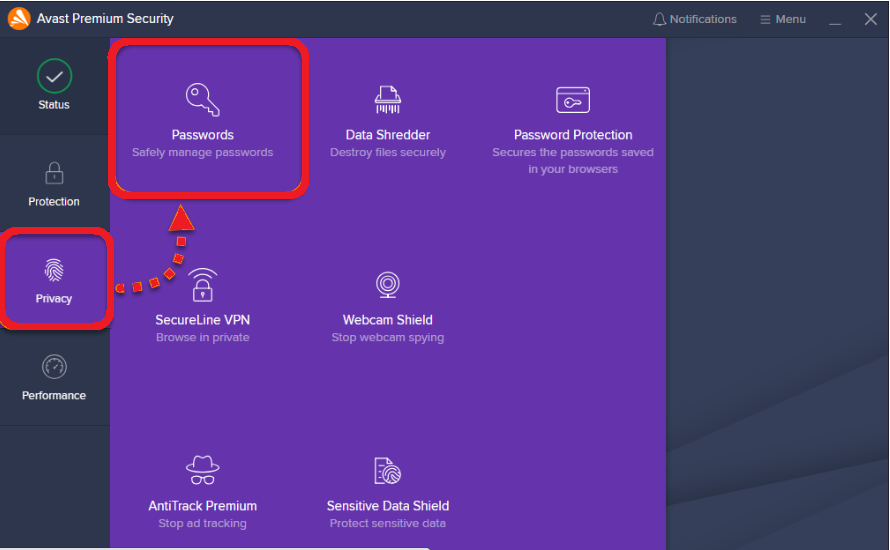This screenshot has height=550, width=890.
Task: Click the Avast logo icon
Action: [x=19, y=18]
